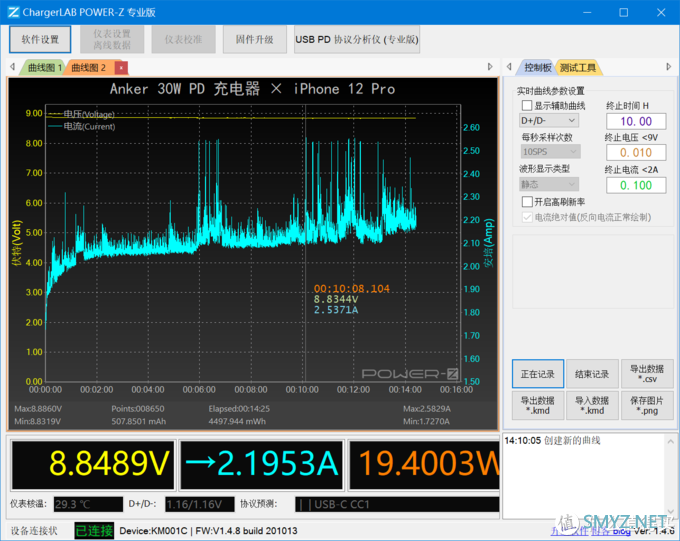
Task: Show tabs further right in the chart tab strip
Action: click(490, 67)
